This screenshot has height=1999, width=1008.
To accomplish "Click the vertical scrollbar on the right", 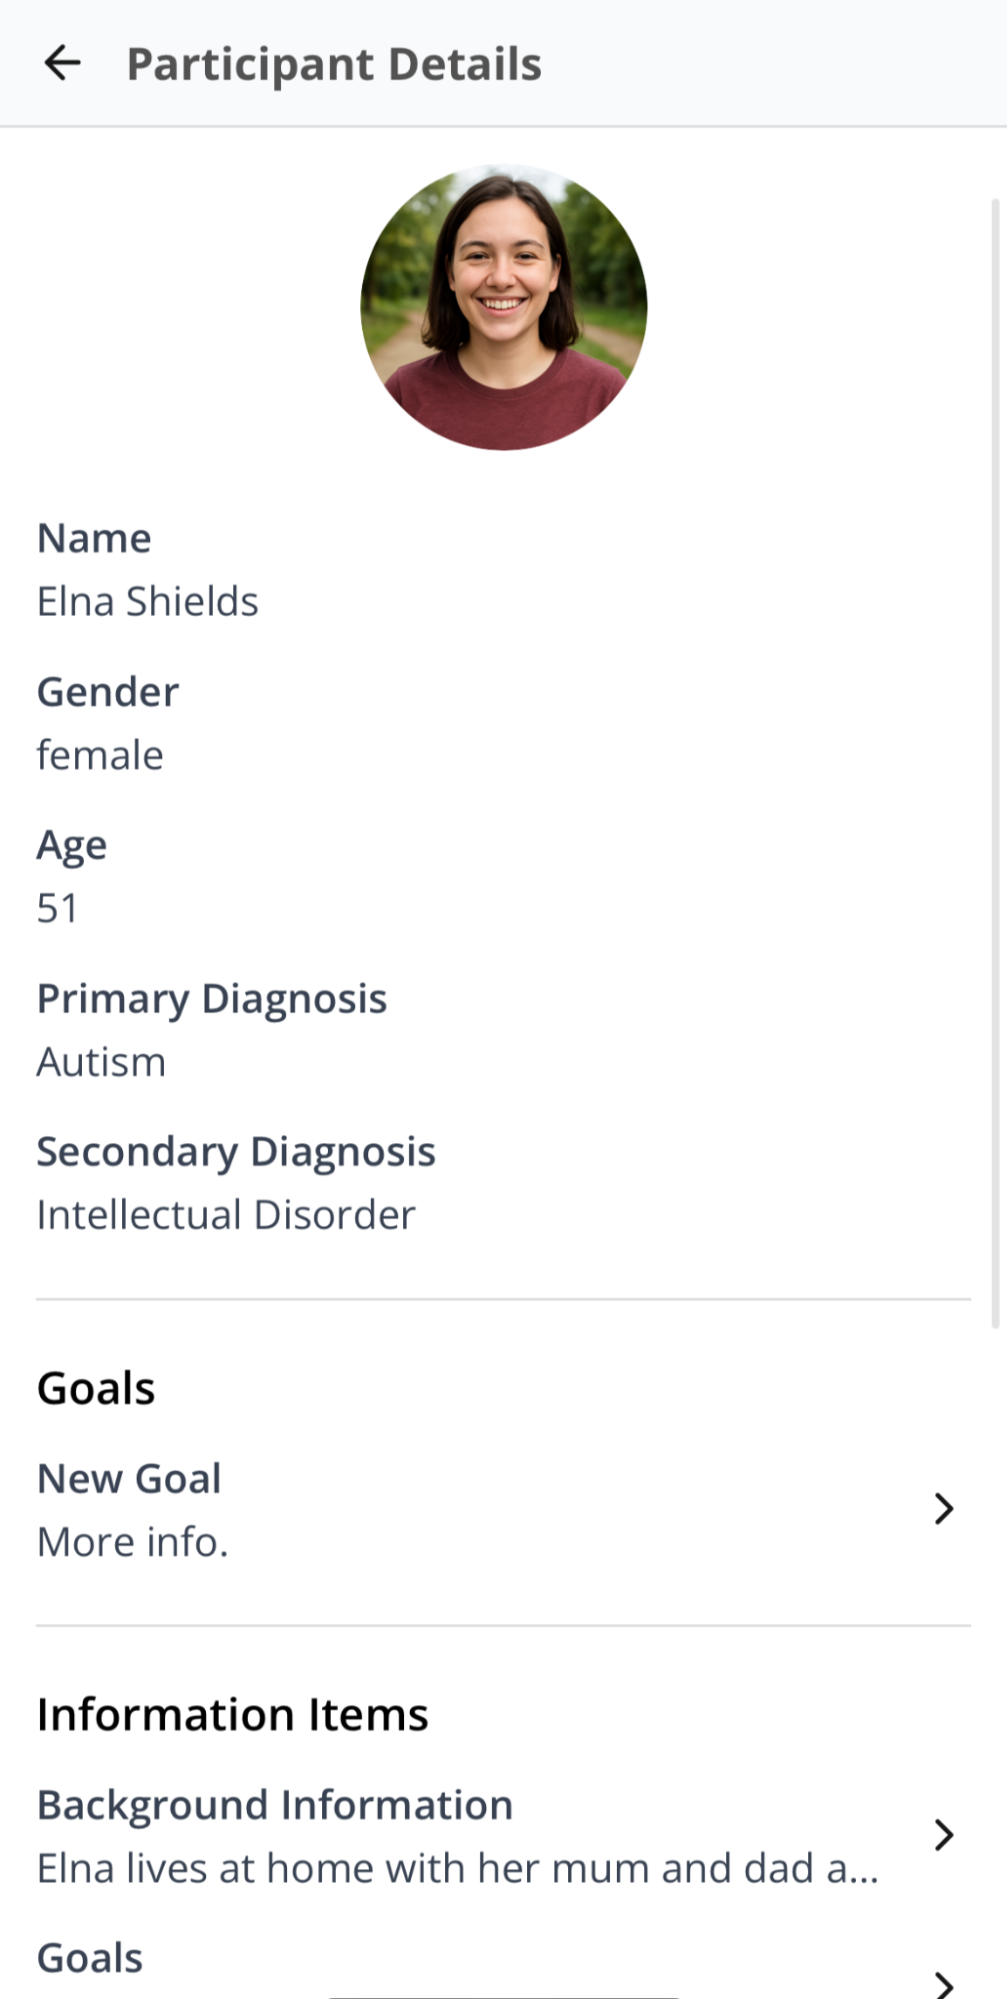I will 995,760.
